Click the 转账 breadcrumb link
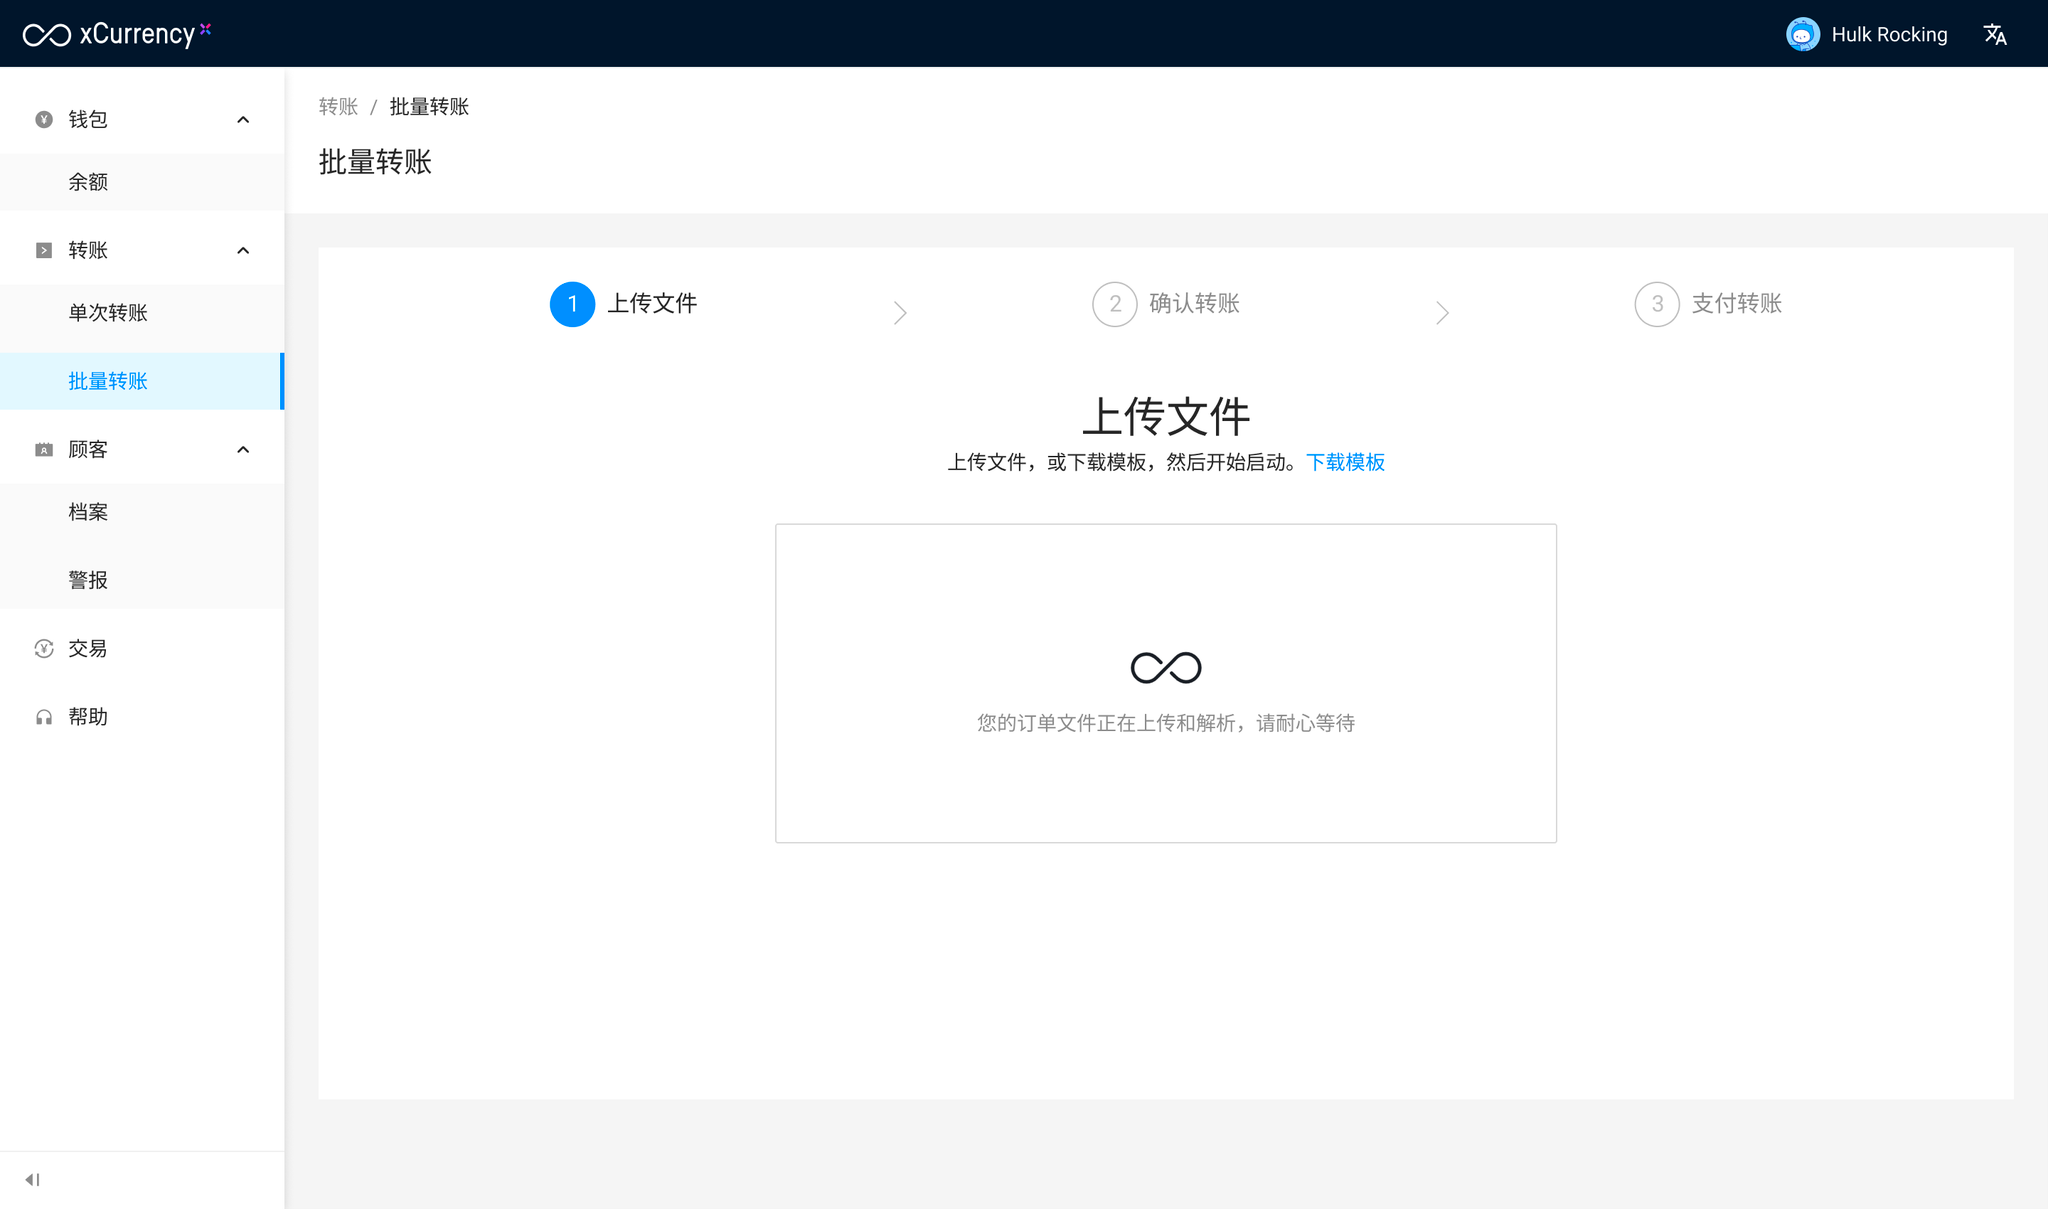This screenshot has height=1209, width=2048. point(338,107)
